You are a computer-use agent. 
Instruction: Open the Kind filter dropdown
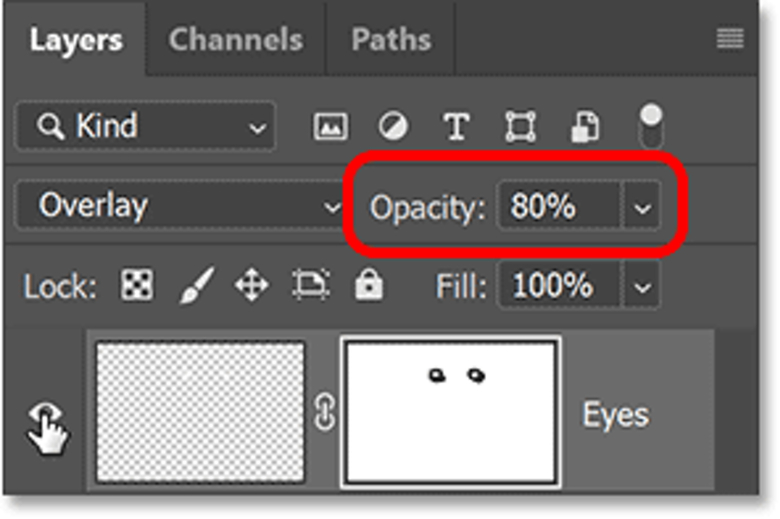[x=146, y=126]
